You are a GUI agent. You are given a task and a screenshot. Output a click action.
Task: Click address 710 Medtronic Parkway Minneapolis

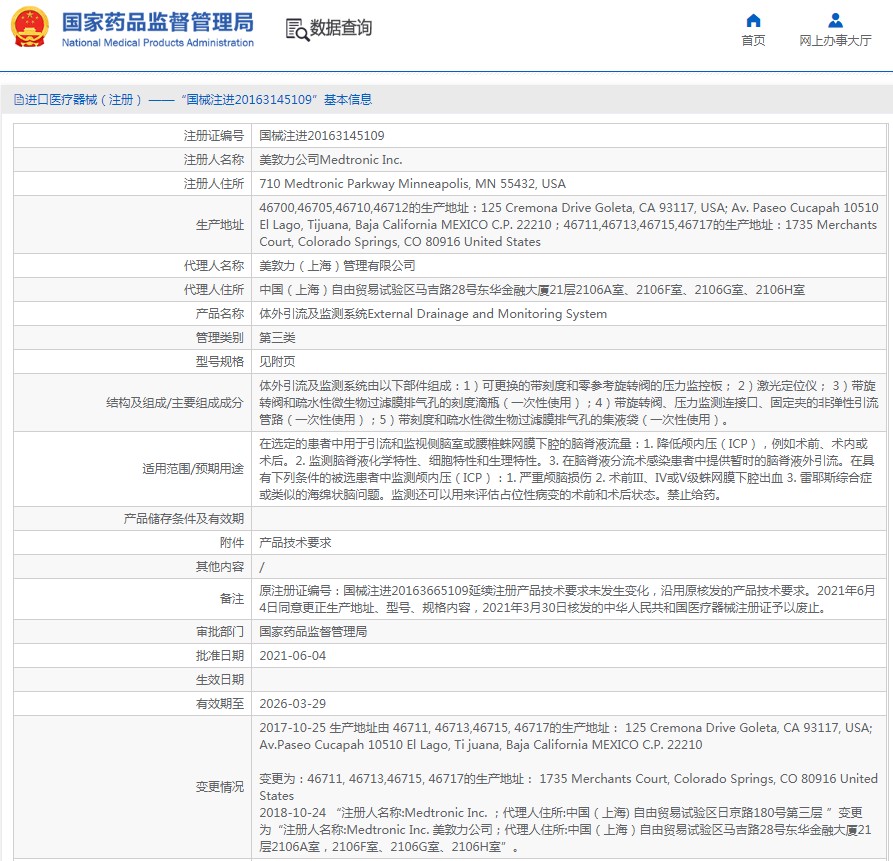(412, 183)
